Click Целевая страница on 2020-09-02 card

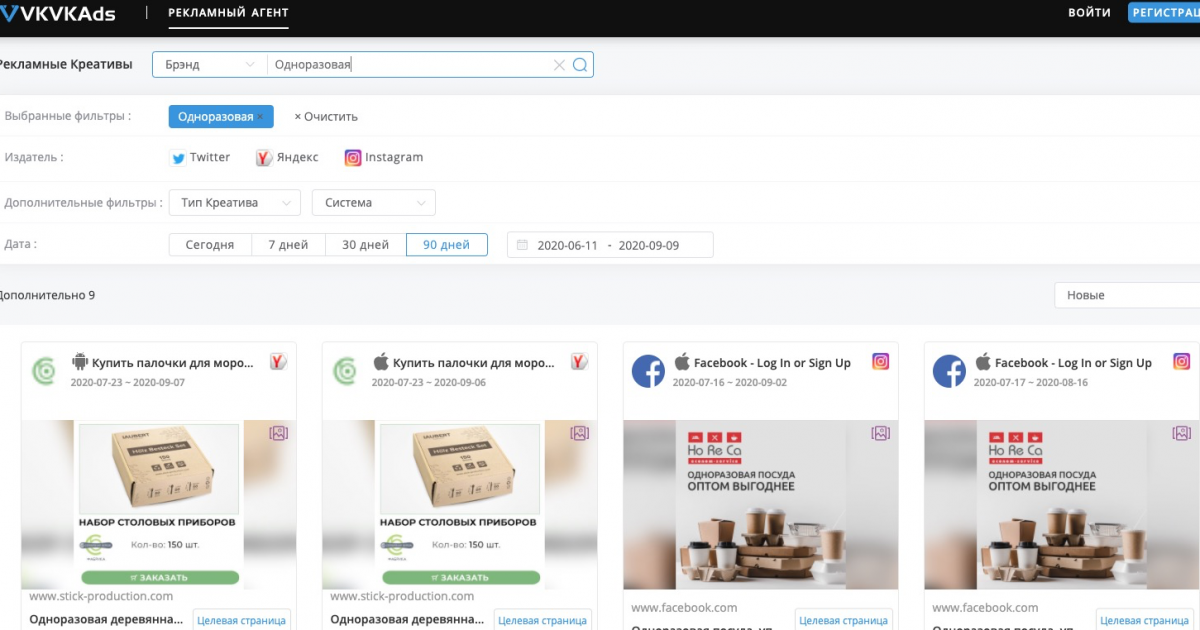(x=843, y=621)
